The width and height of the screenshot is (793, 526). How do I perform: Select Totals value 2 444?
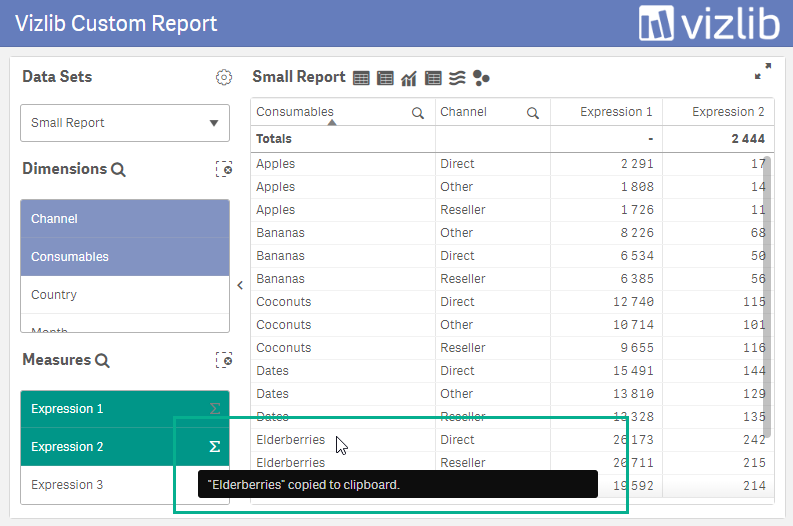(748, 139)
